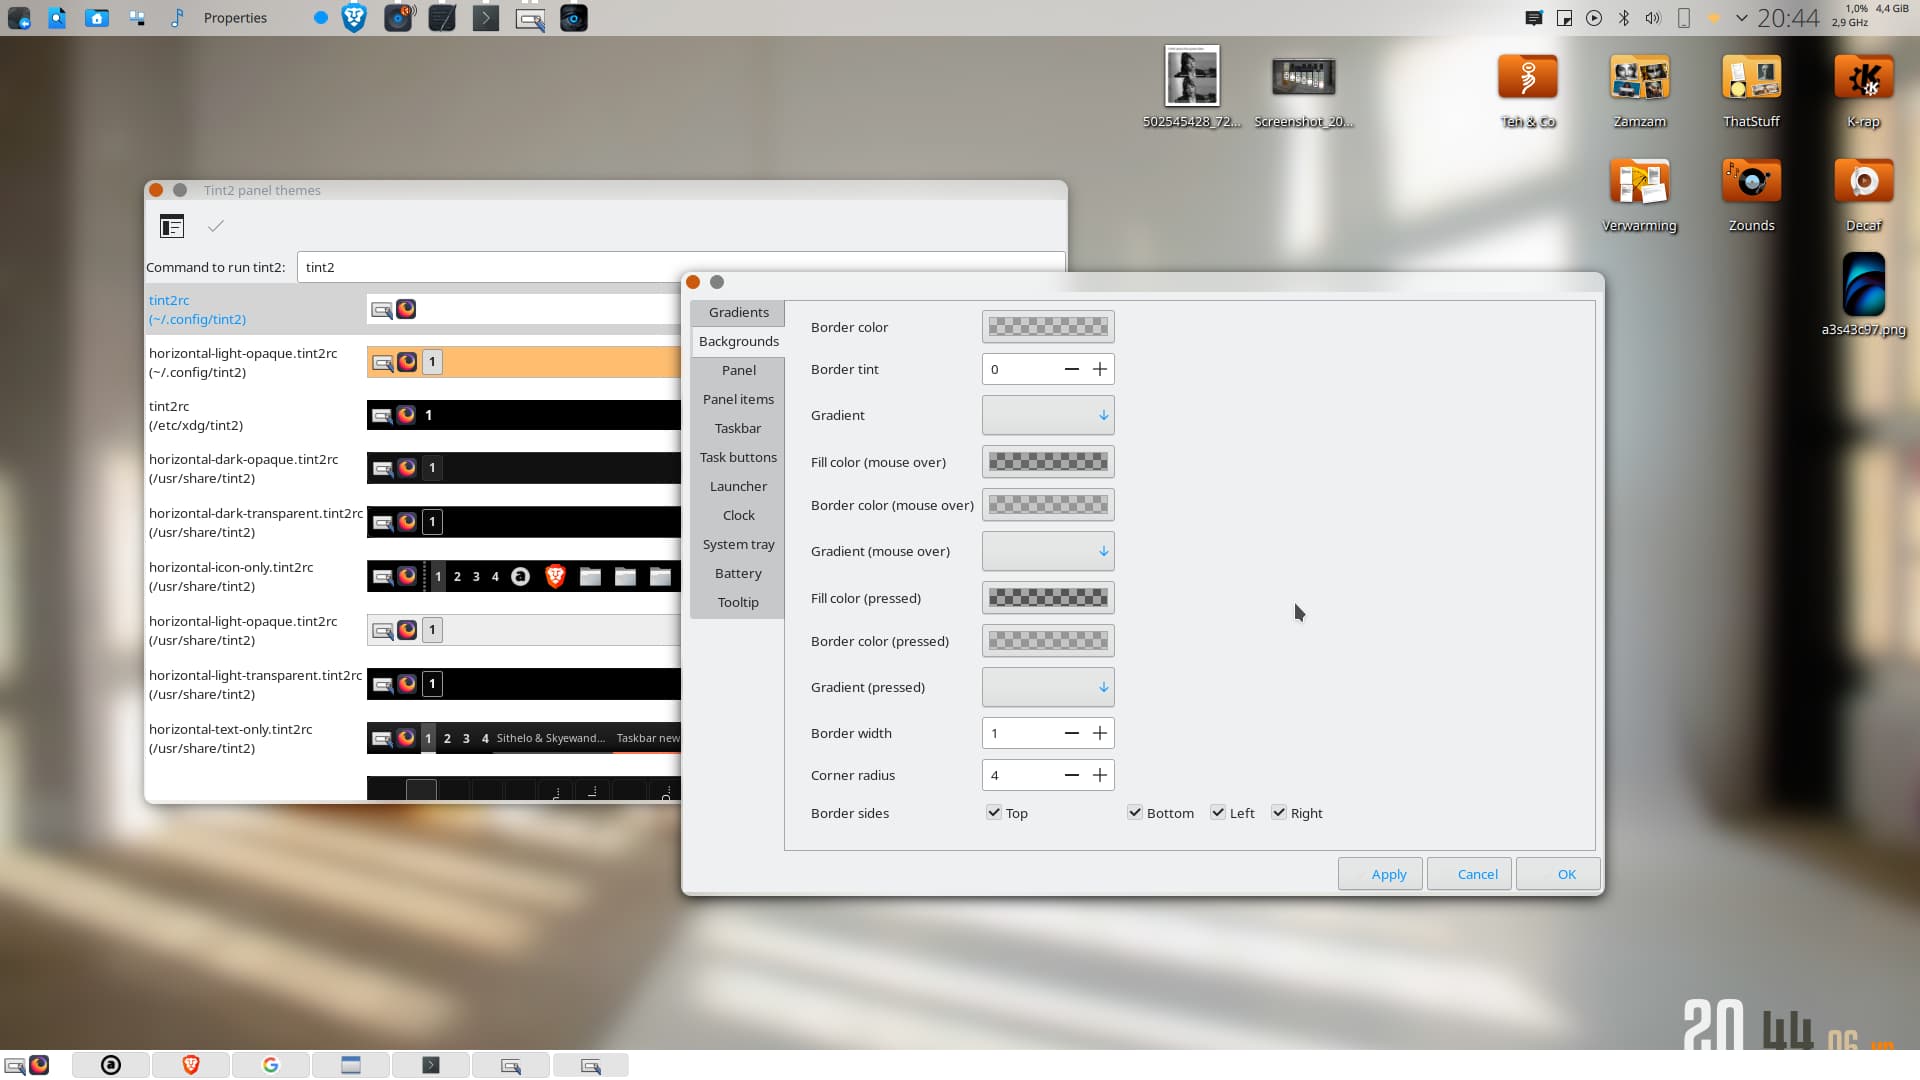
Task: Open the Gradient (pressed) dropdown
Action: tap(1048, 687)
